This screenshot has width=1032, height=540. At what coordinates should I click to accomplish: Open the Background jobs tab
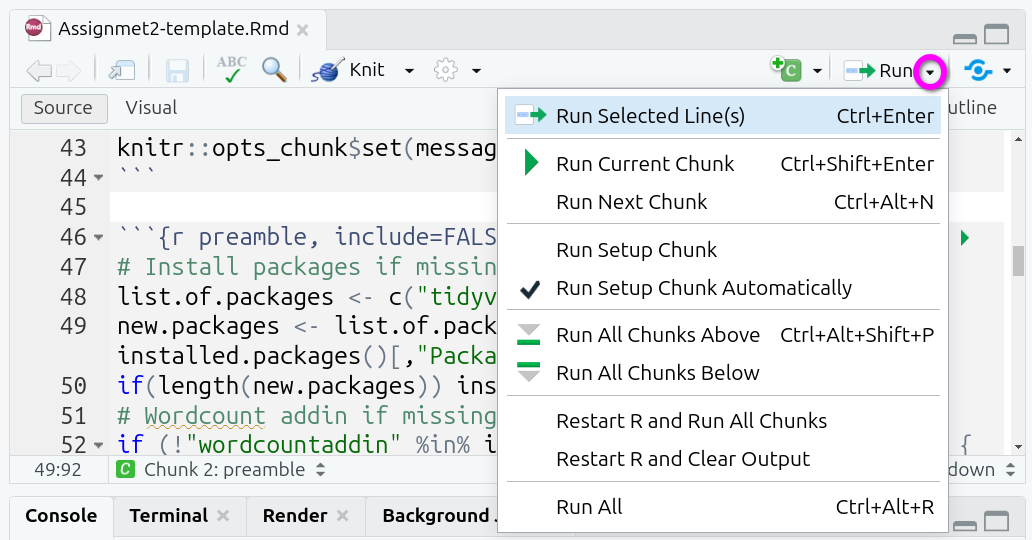(439, 516)
